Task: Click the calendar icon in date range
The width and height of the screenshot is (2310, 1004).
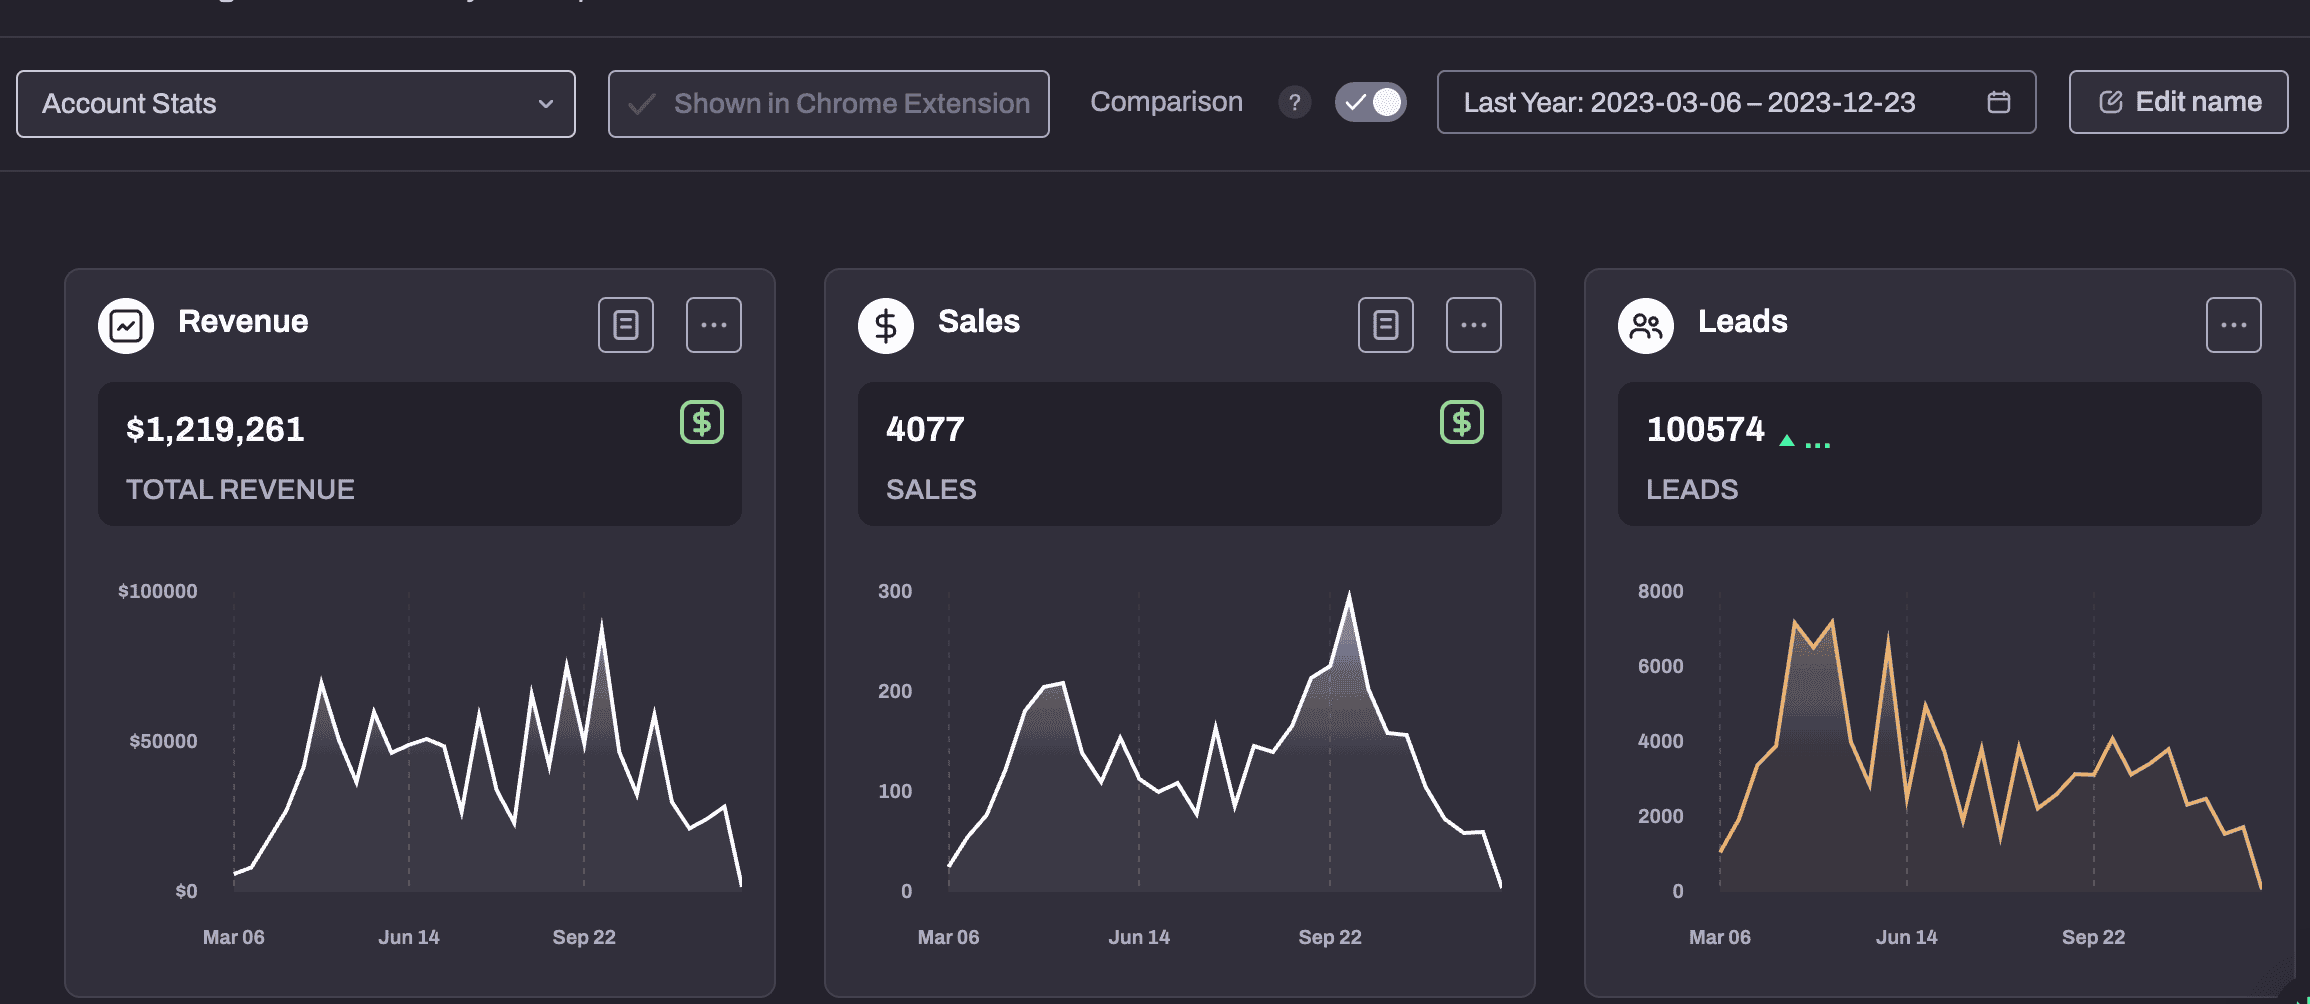Action: tap(1999, 102)
